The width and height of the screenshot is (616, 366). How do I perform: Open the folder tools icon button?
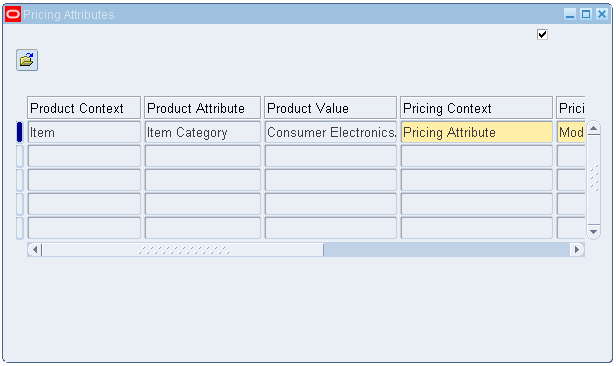pyautogui.click(x=27, y=60)
